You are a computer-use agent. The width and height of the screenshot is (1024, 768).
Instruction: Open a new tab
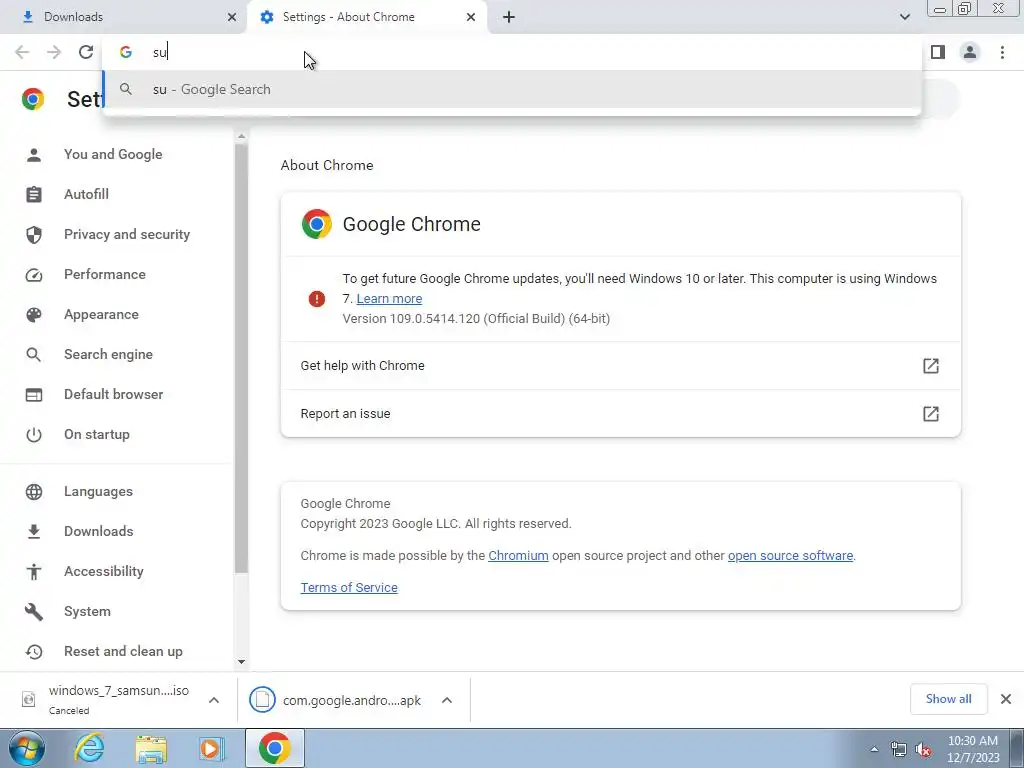click(x=509, y=17)
